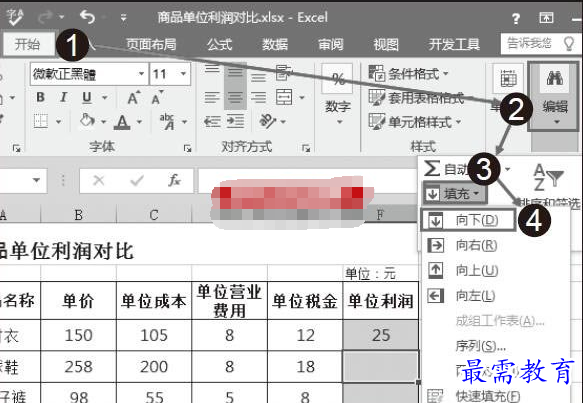This screenshot has height=403, width=583.
Task: Click Merge and Center icon
Action: click(x=284, y=97)
